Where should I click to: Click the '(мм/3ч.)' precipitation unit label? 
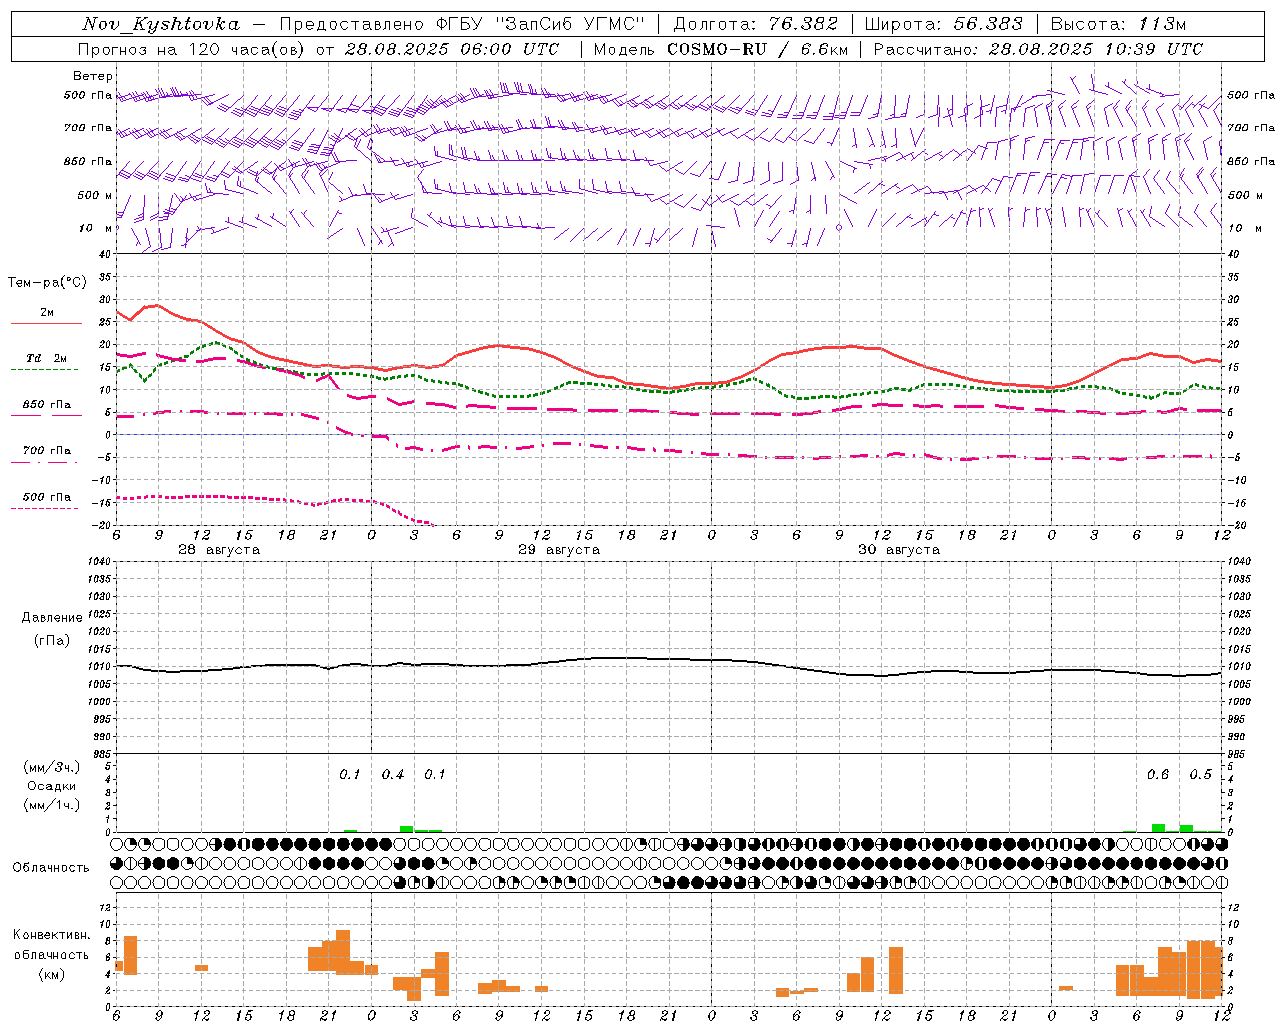[x=52, y=768]
